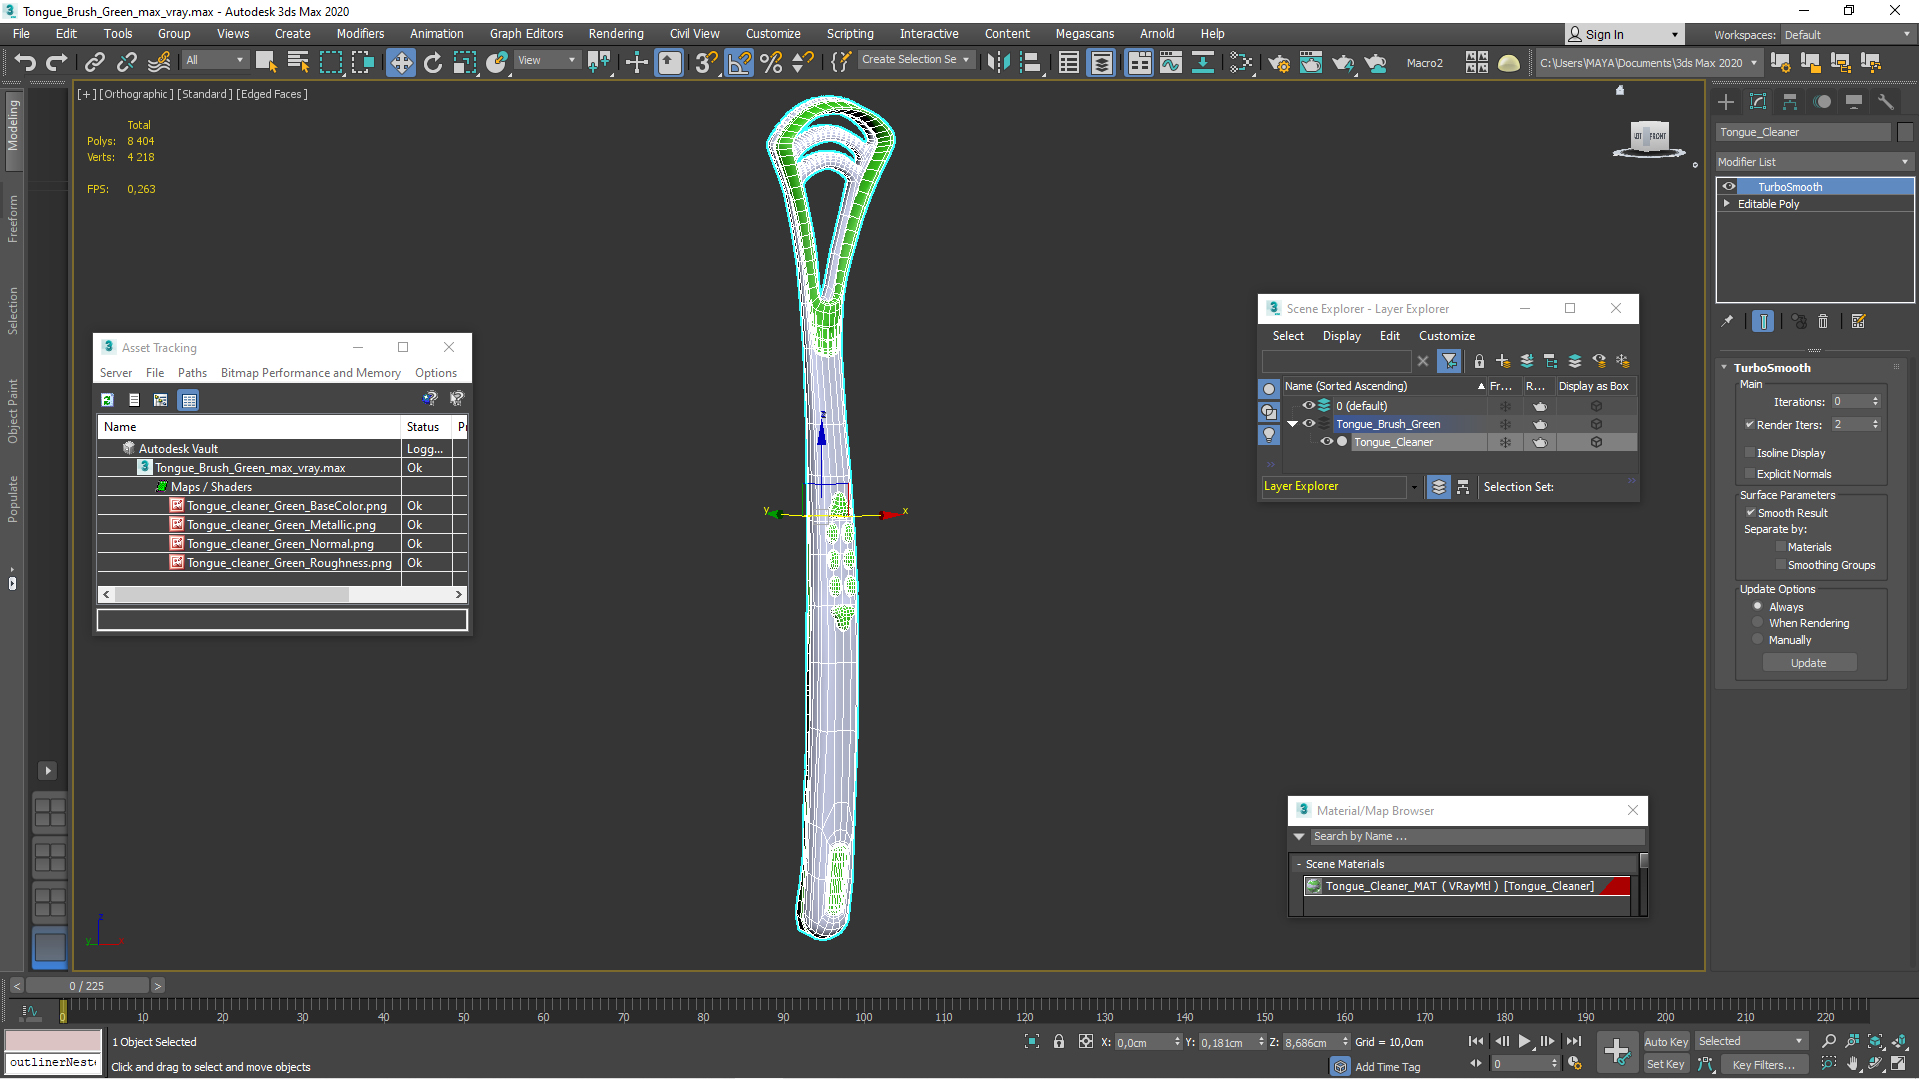
Task: Toggle Render Iters checkbox
Action: 1750,424
